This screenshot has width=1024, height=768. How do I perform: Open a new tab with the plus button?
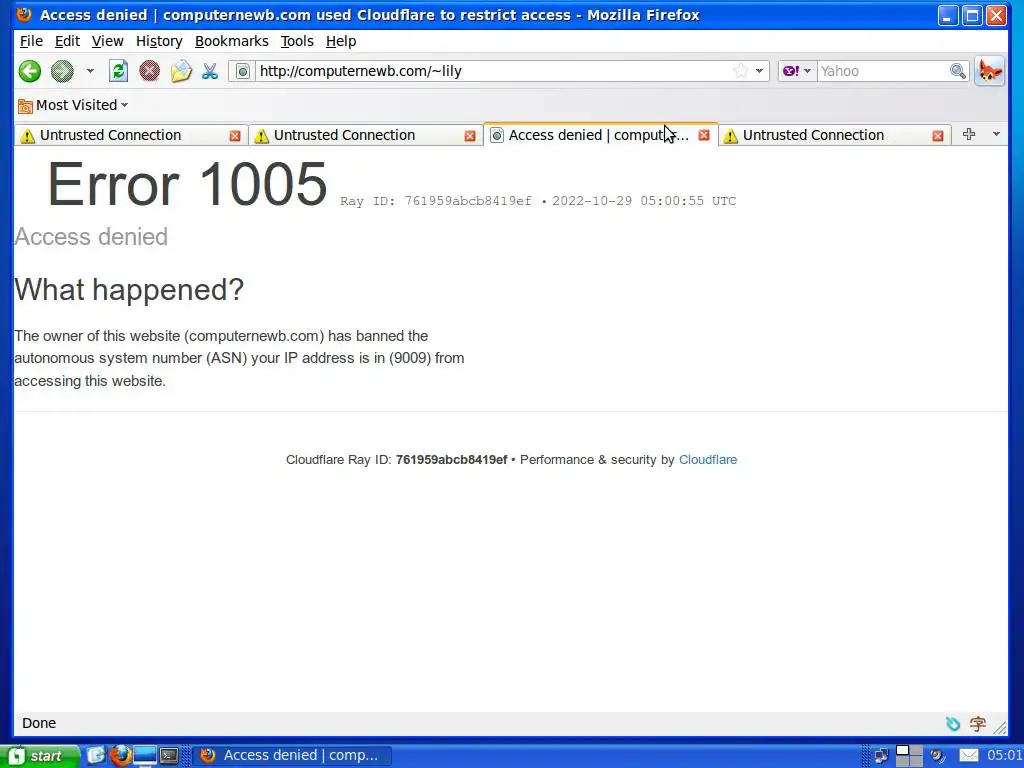[x=968, y=134]
